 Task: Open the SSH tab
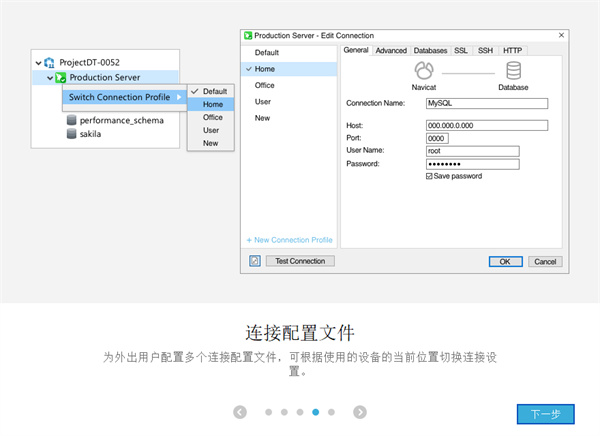pyautogui.click(x=485, y=51)
